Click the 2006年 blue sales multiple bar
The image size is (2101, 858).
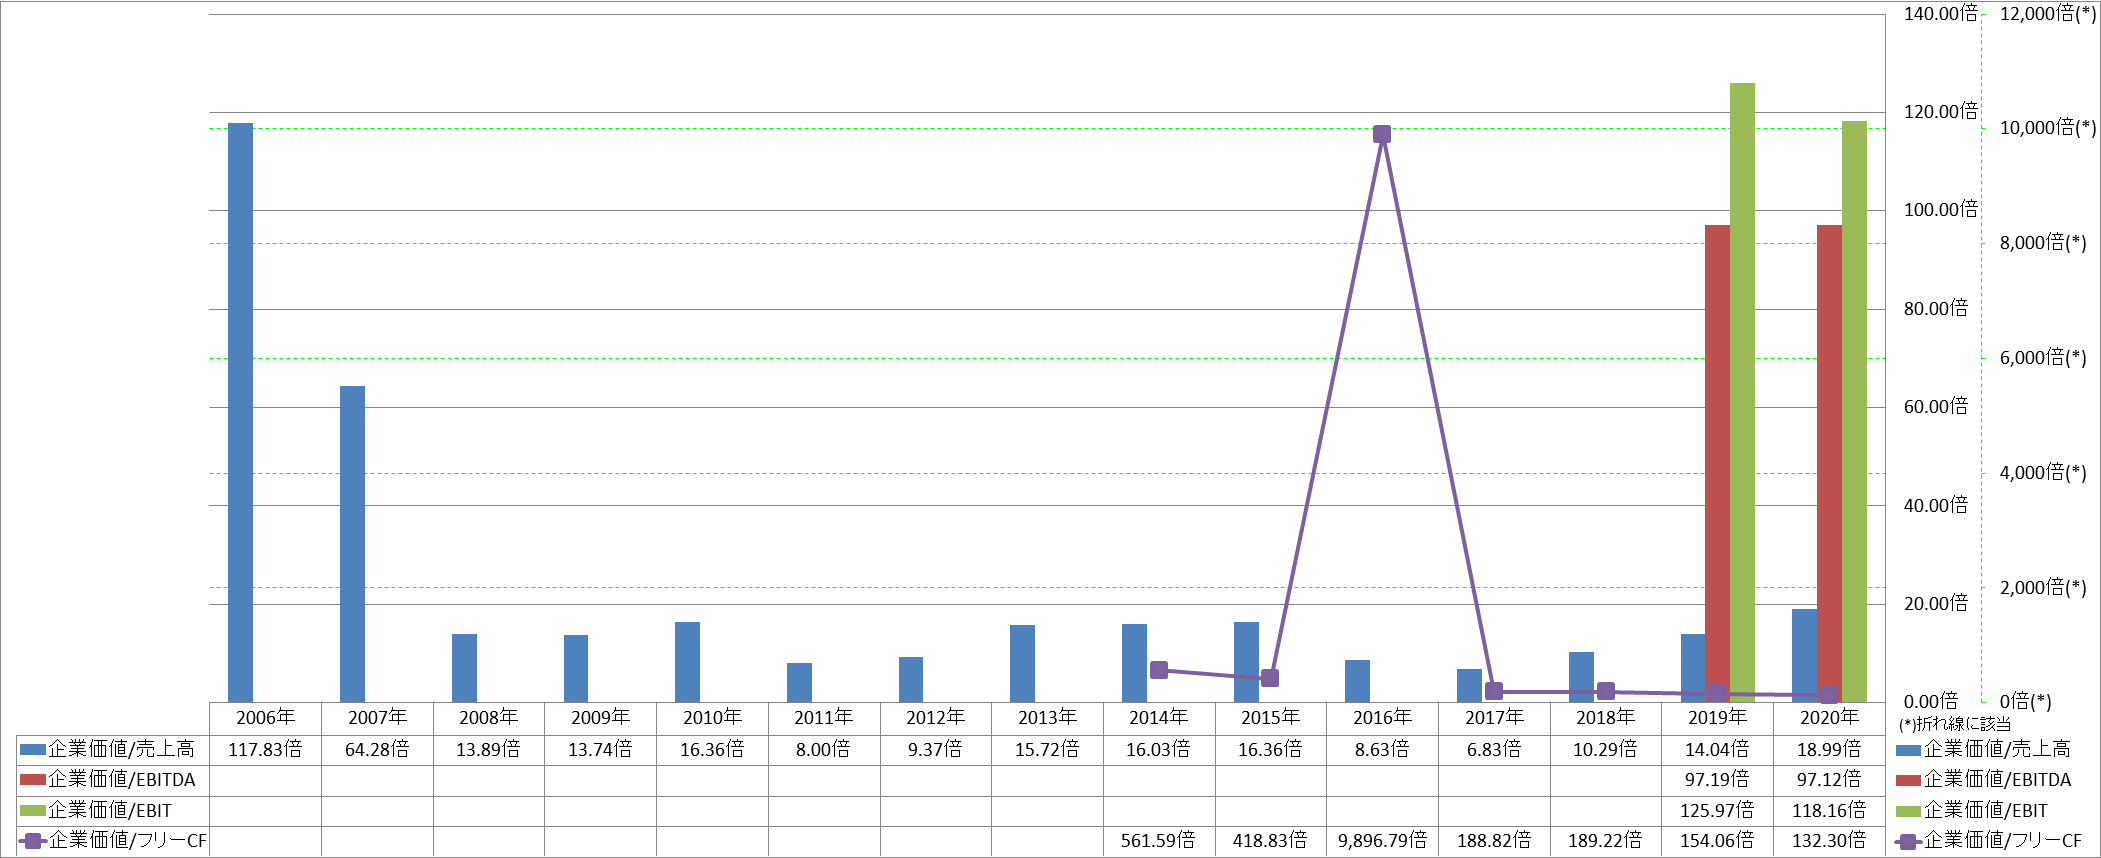click(x=241, y=412)
